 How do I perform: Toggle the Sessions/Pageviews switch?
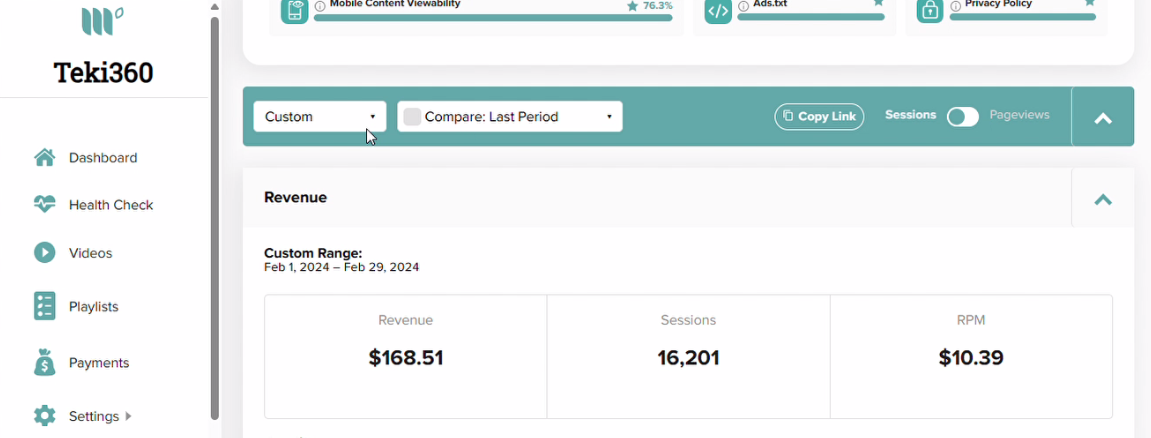point(962,117)
